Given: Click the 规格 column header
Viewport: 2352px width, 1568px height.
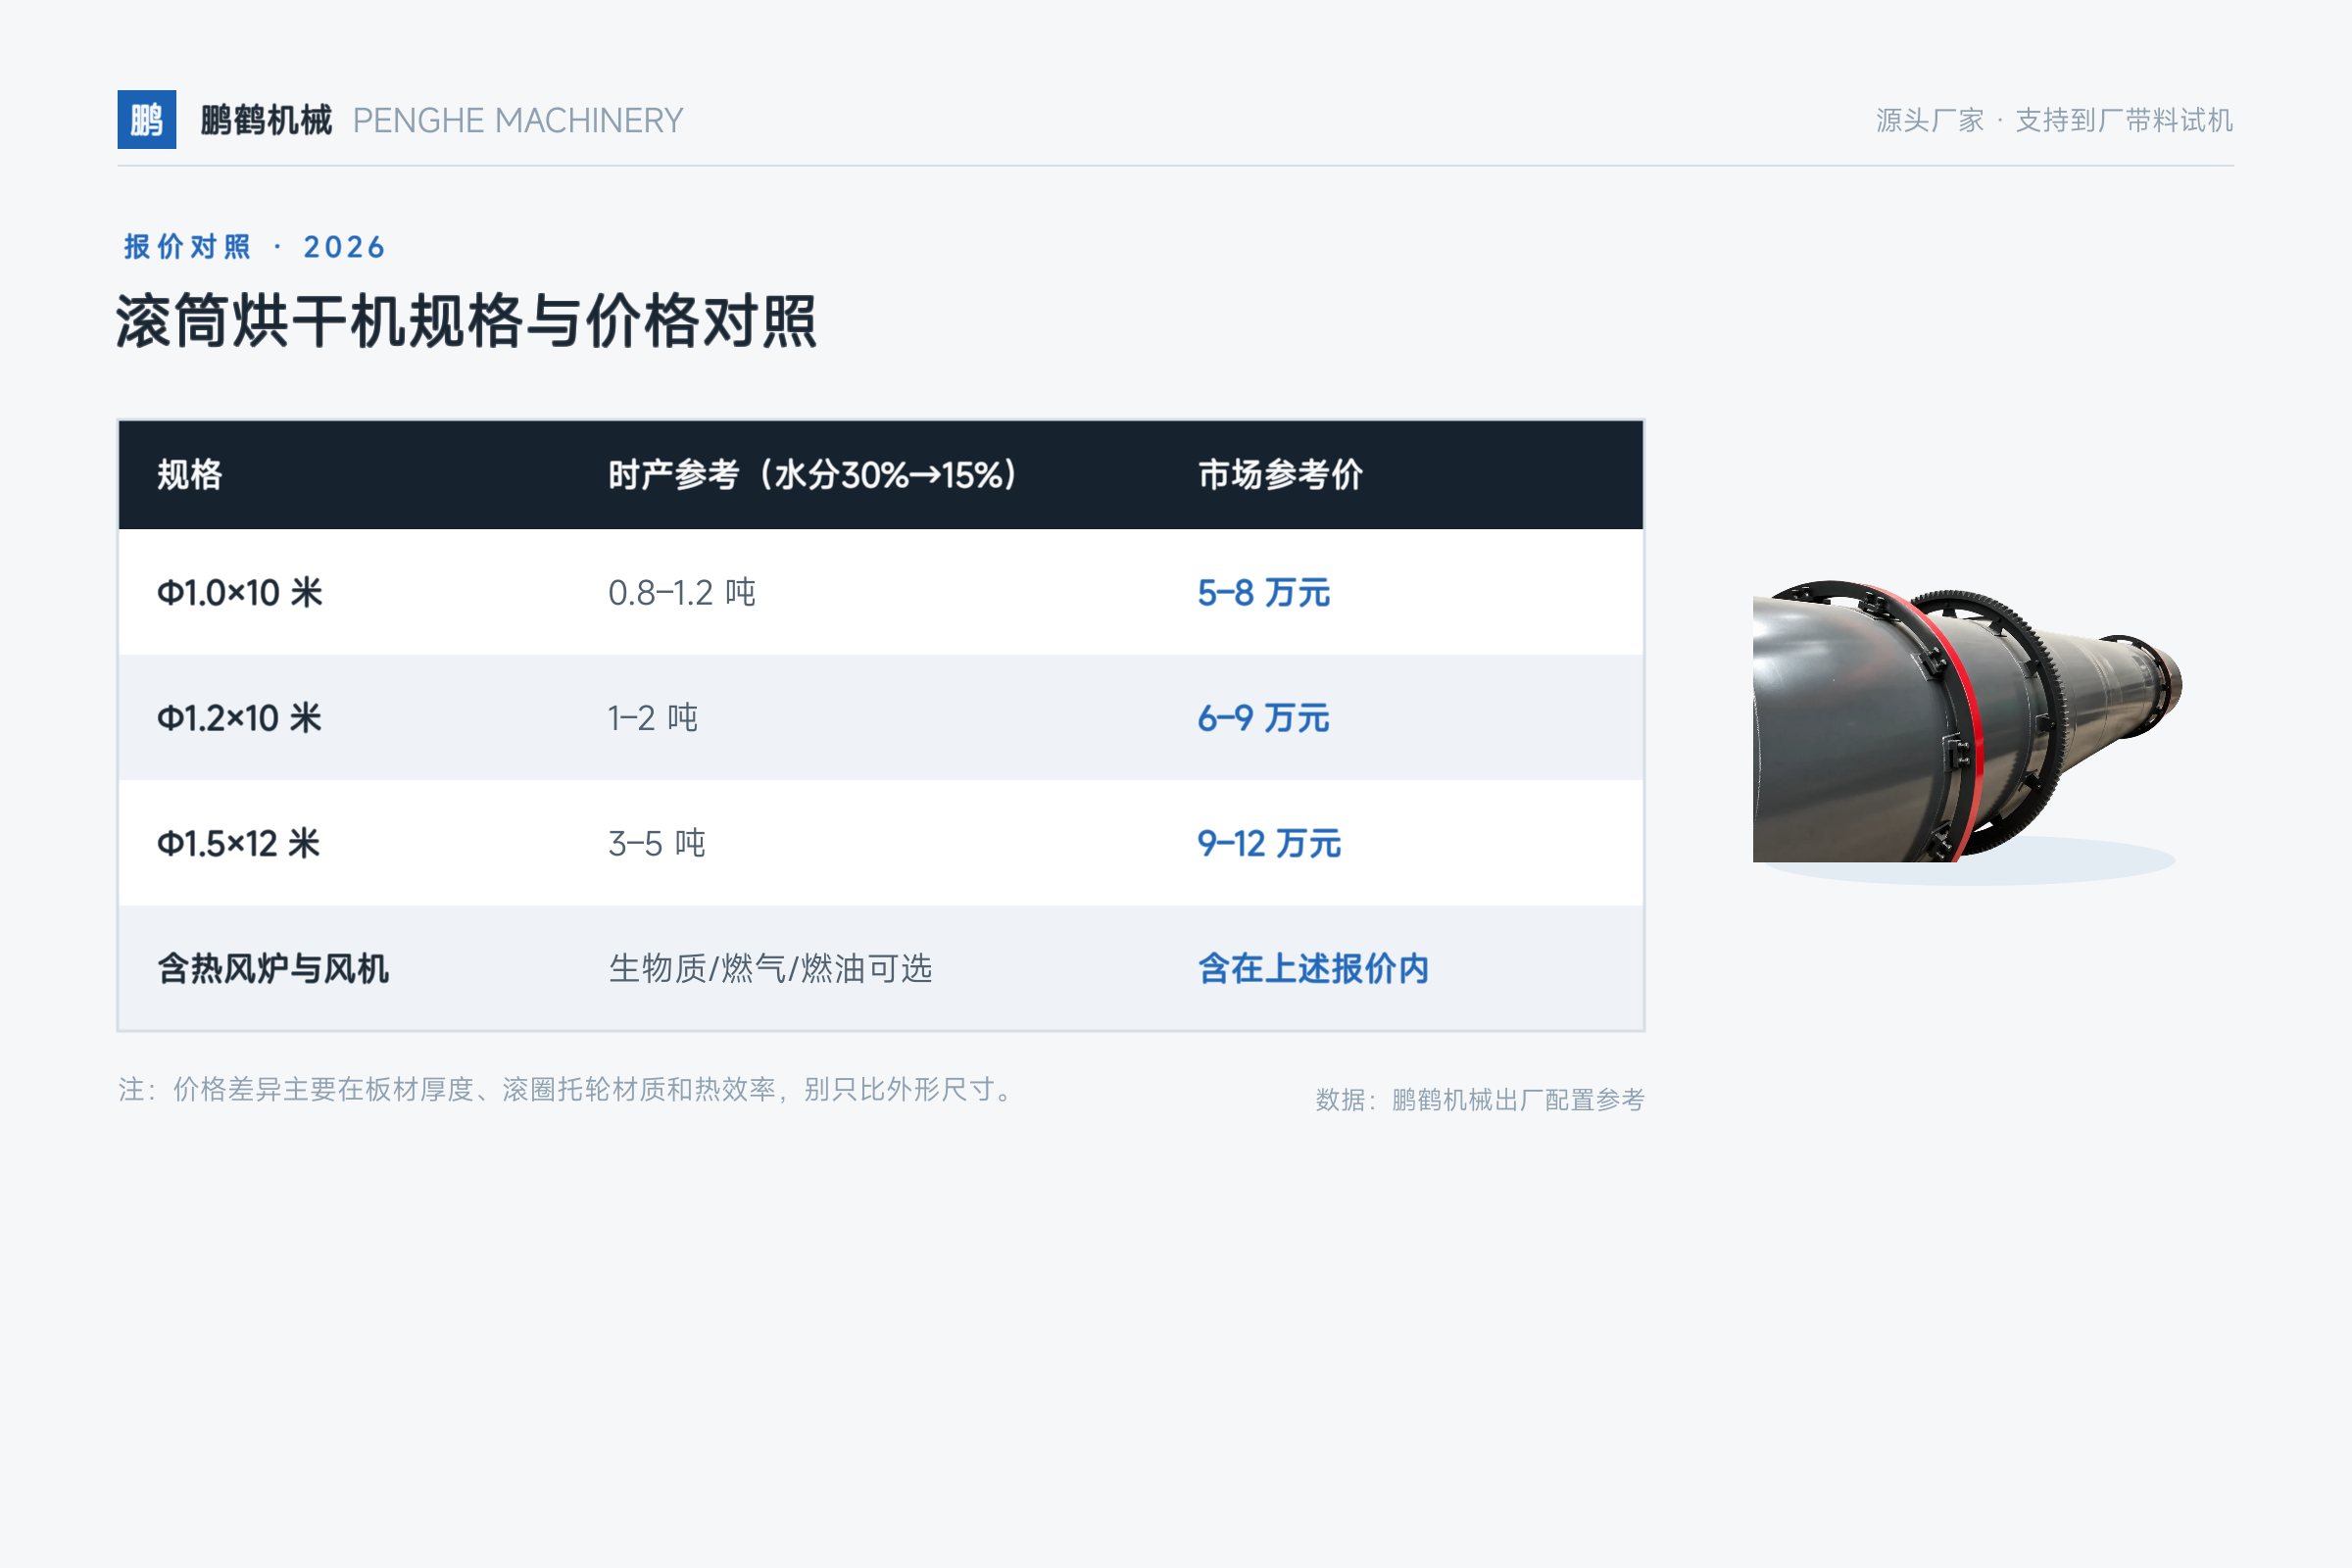Looking at the screenshot, I should 190,475.
